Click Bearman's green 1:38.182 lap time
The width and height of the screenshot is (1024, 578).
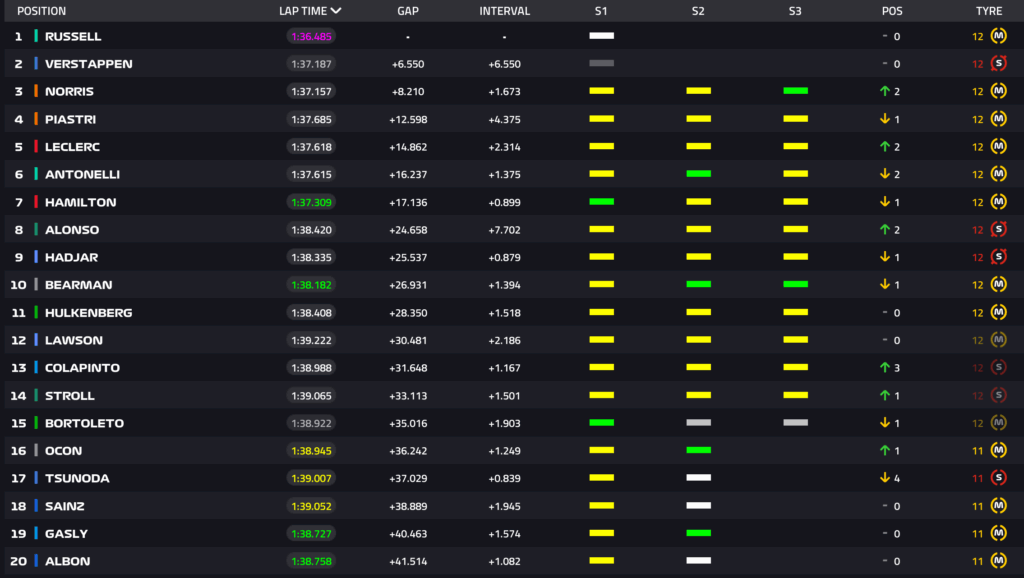(311, 285)
